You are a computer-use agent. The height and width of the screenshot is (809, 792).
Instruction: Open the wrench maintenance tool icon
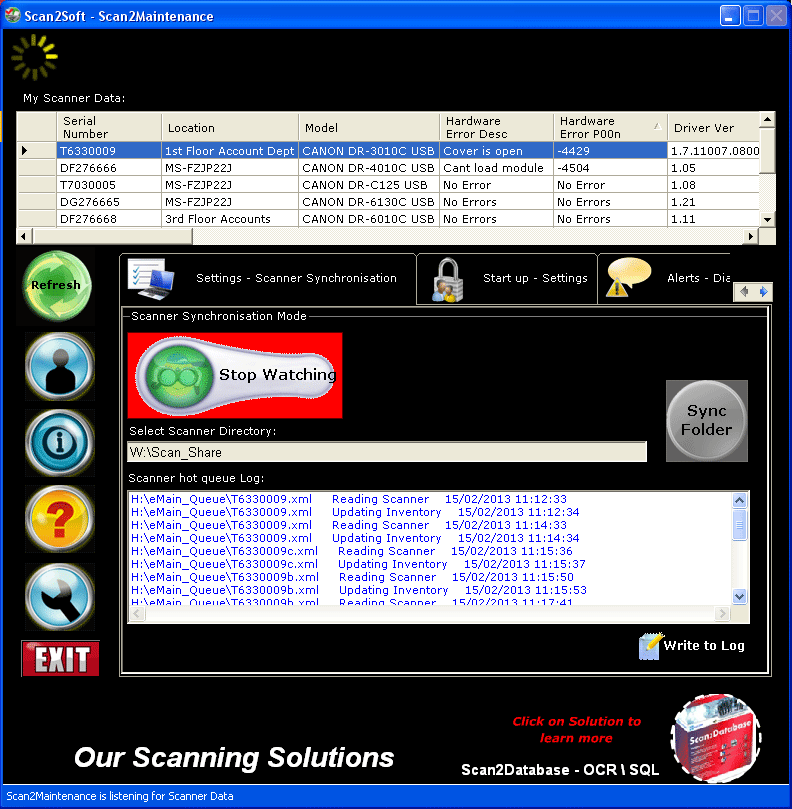[59, 596]
